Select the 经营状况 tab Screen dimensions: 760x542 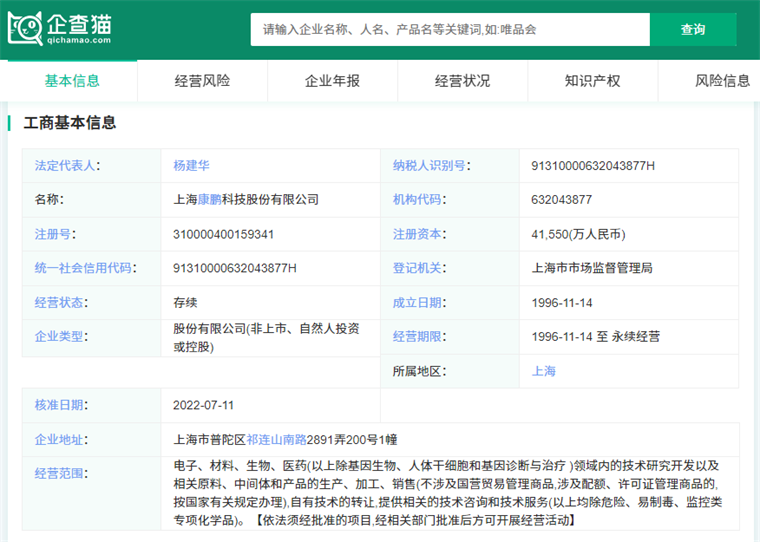tap(462, 81)
